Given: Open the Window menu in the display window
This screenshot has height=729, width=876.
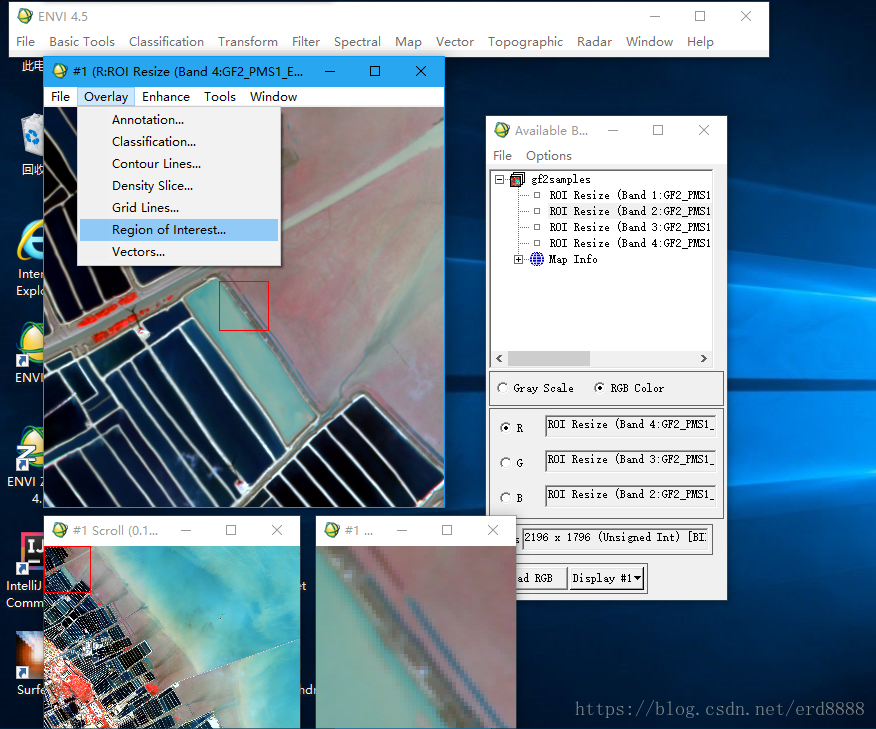Looking at the screenshot, I should pos(273,97).
